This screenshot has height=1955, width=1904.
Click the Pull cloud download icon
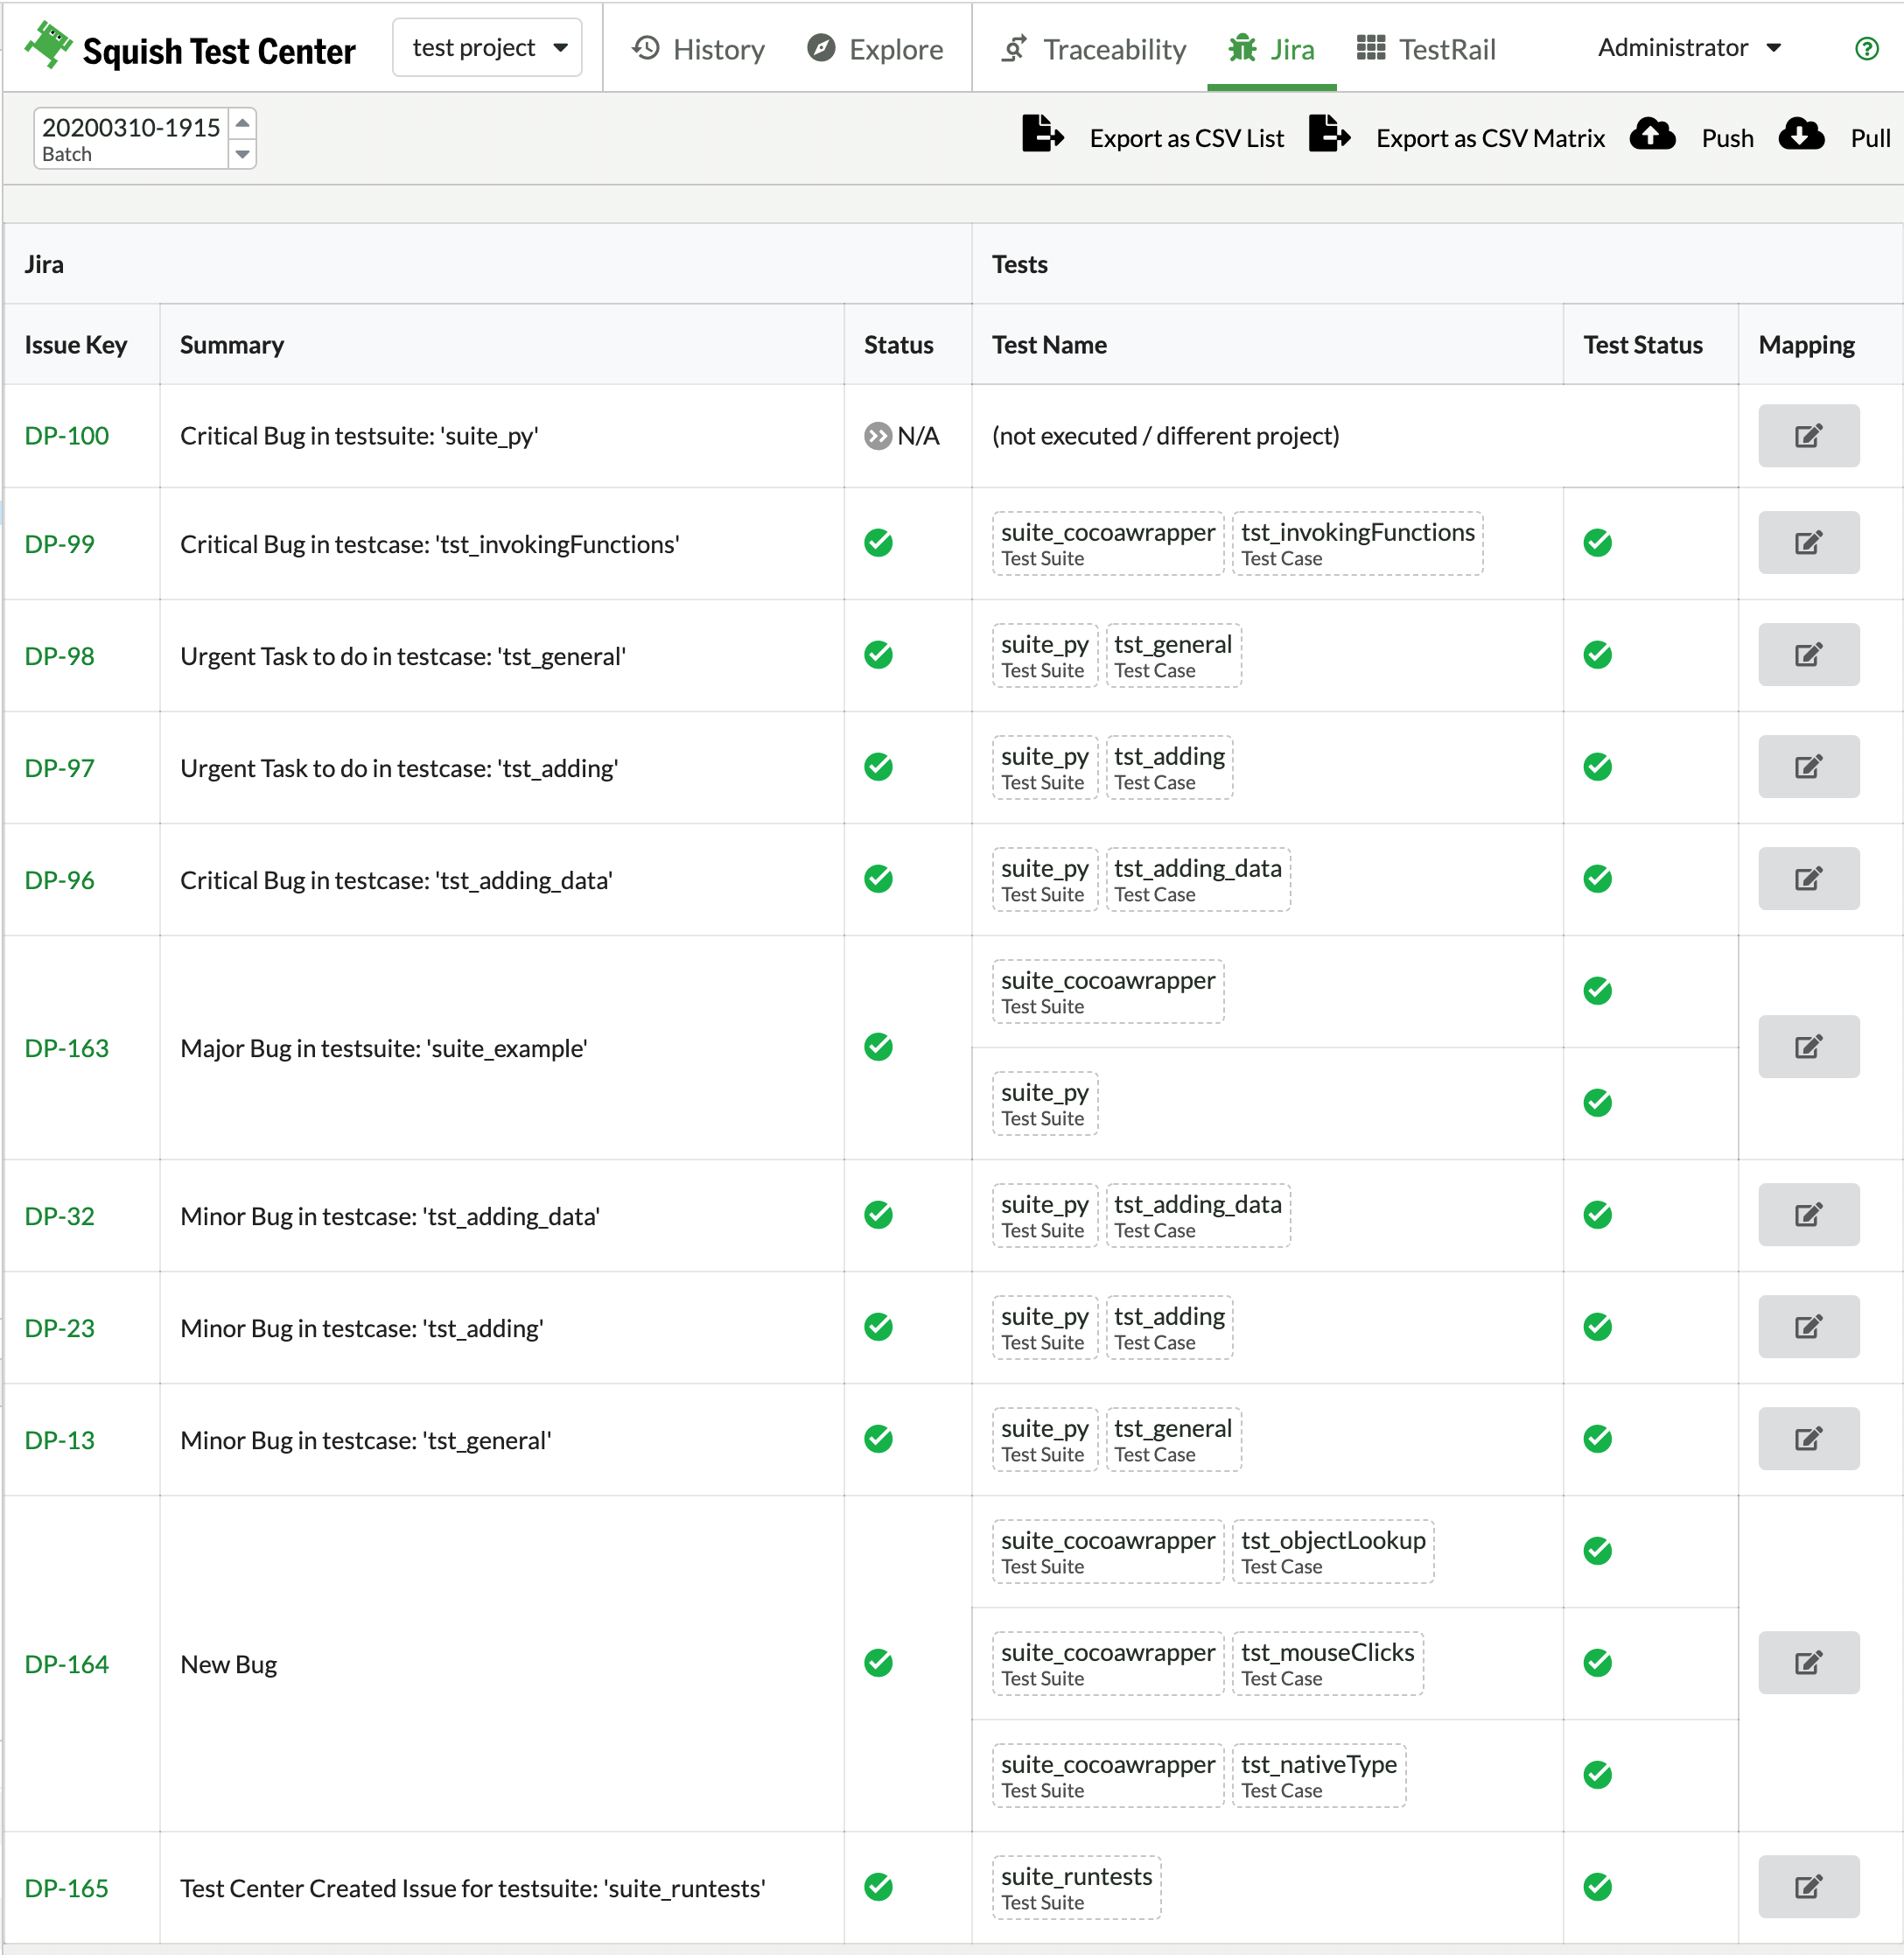[x=1801, y=134]
